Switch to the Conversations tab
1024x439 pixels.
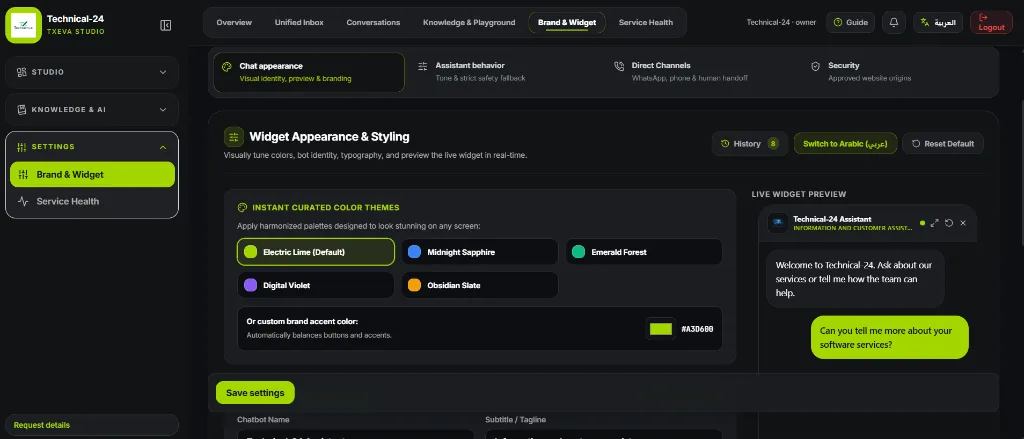(x=374, y=22)
